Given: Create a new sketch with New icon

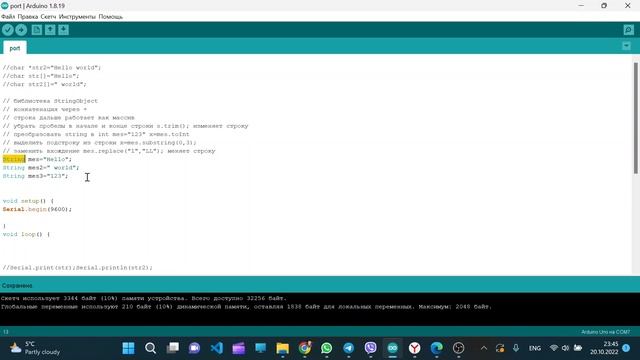Looking at the screenshot, I should [x=37, y=30].
